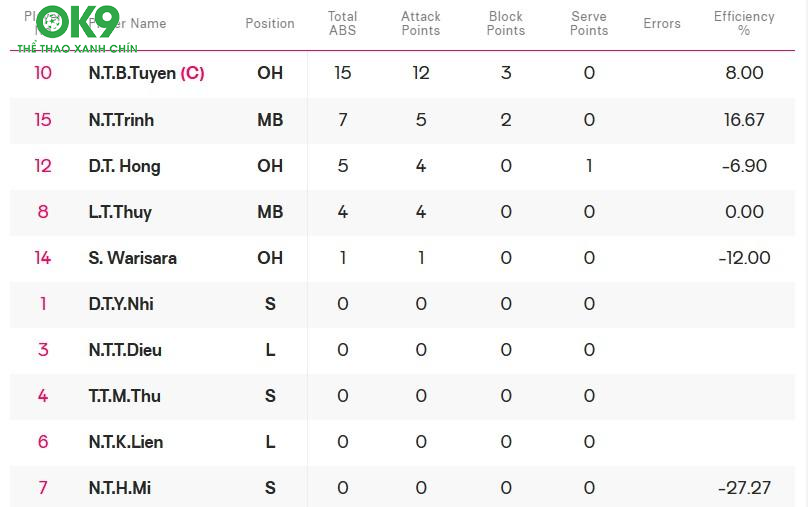The width and height of the screenshot is (808, 507).
Task: Click player name L.T.Thuy
Action: point(120,212)
